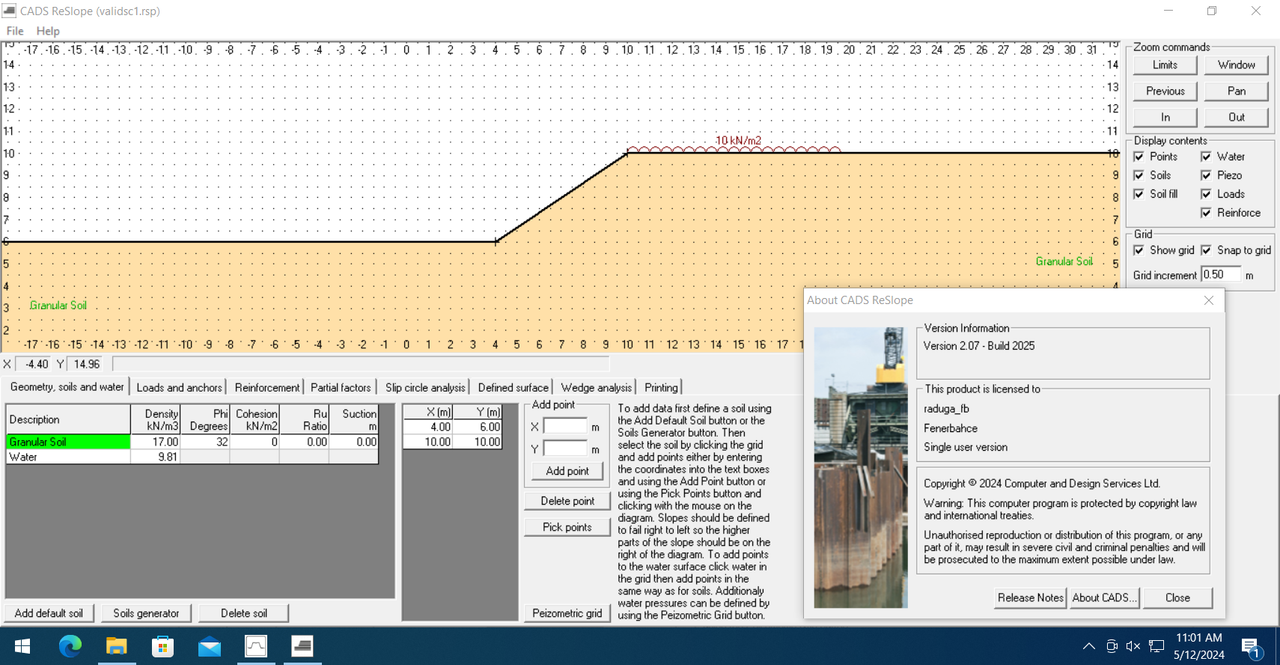This screenshot has height=665, width=1280.
Task: Open Microsoft Store from the taskbar
Action: pyautogui.click(x=163, y=646)
